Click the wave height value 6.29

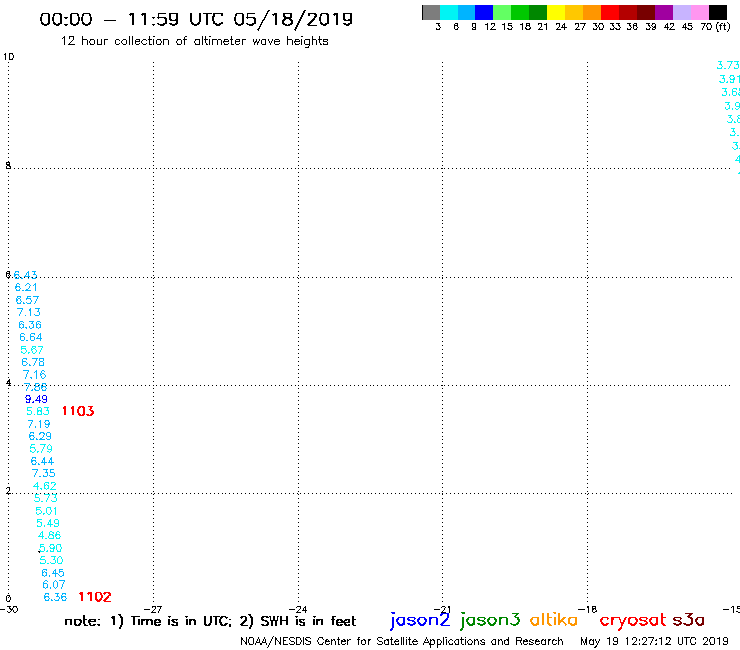click(x=40, y=436)
